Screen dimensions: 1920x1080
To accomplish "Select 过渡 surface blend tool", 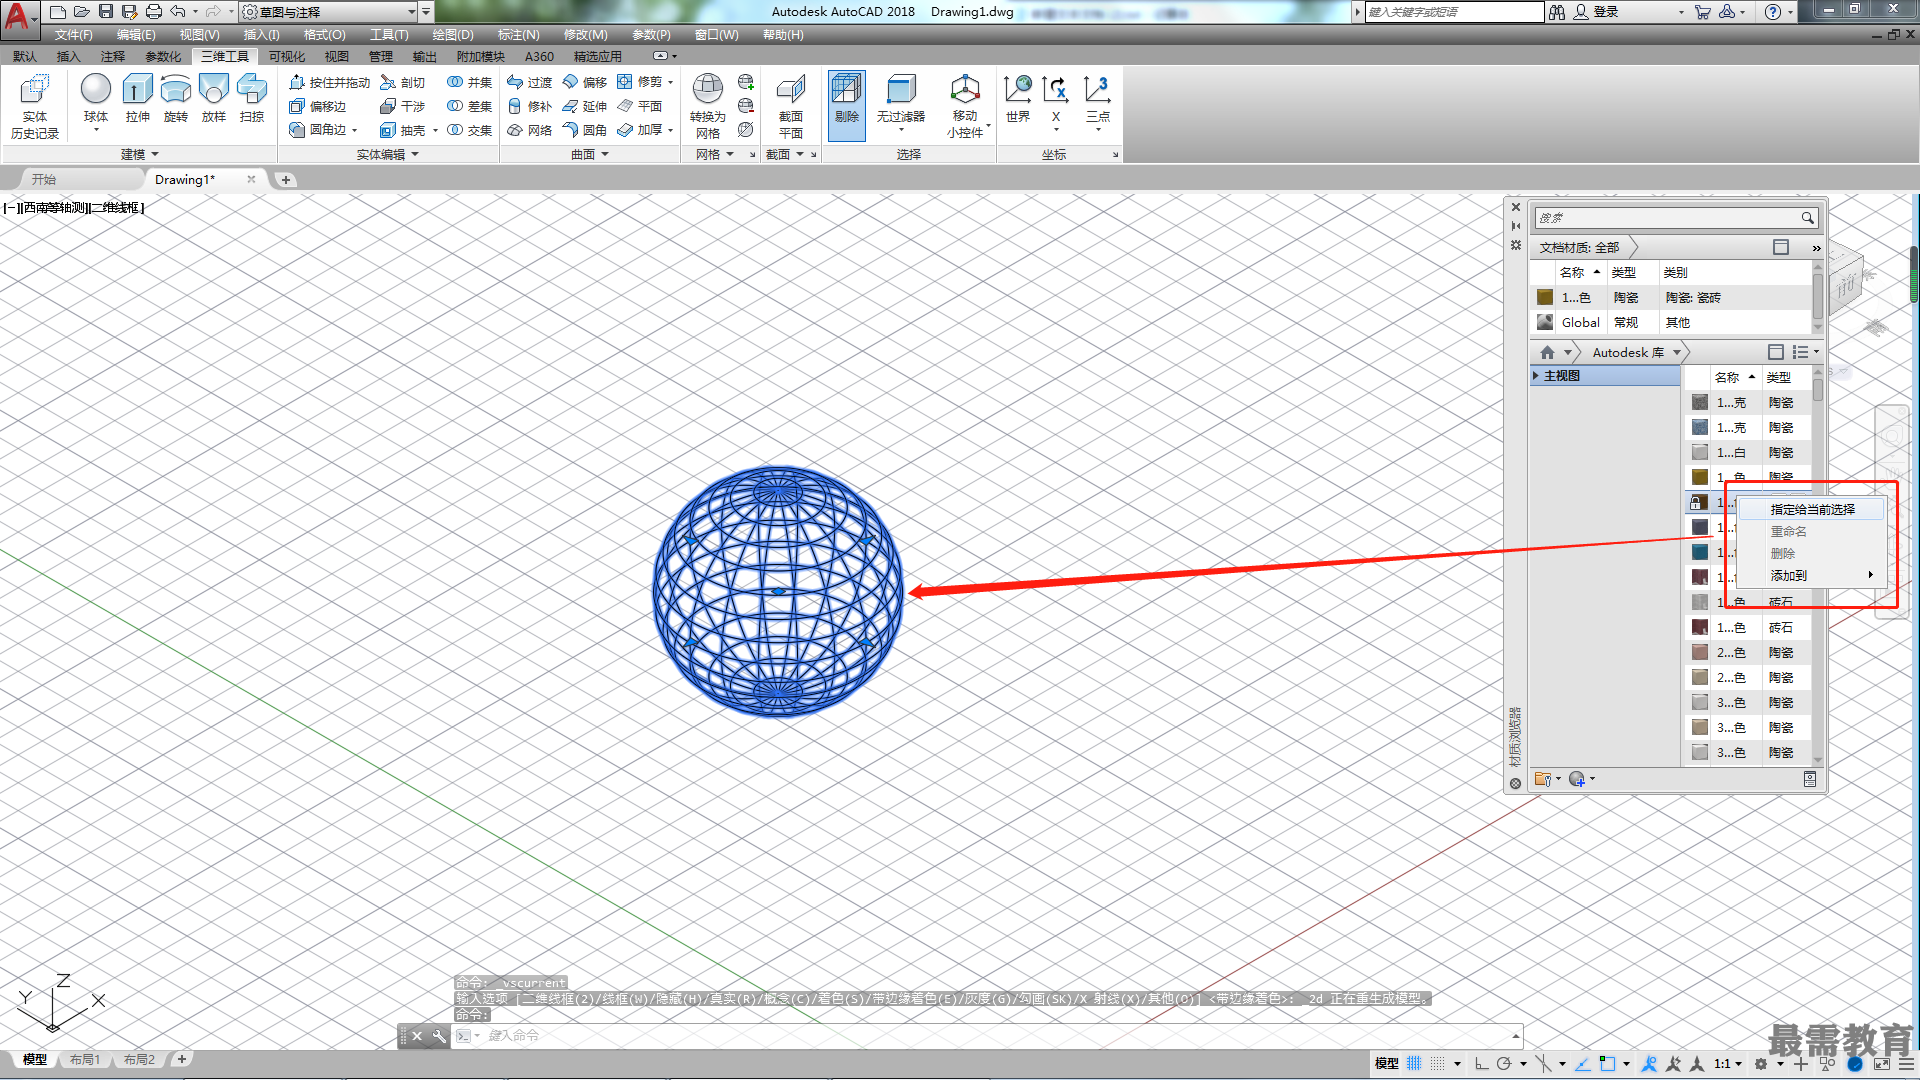I will coord(529,82).
